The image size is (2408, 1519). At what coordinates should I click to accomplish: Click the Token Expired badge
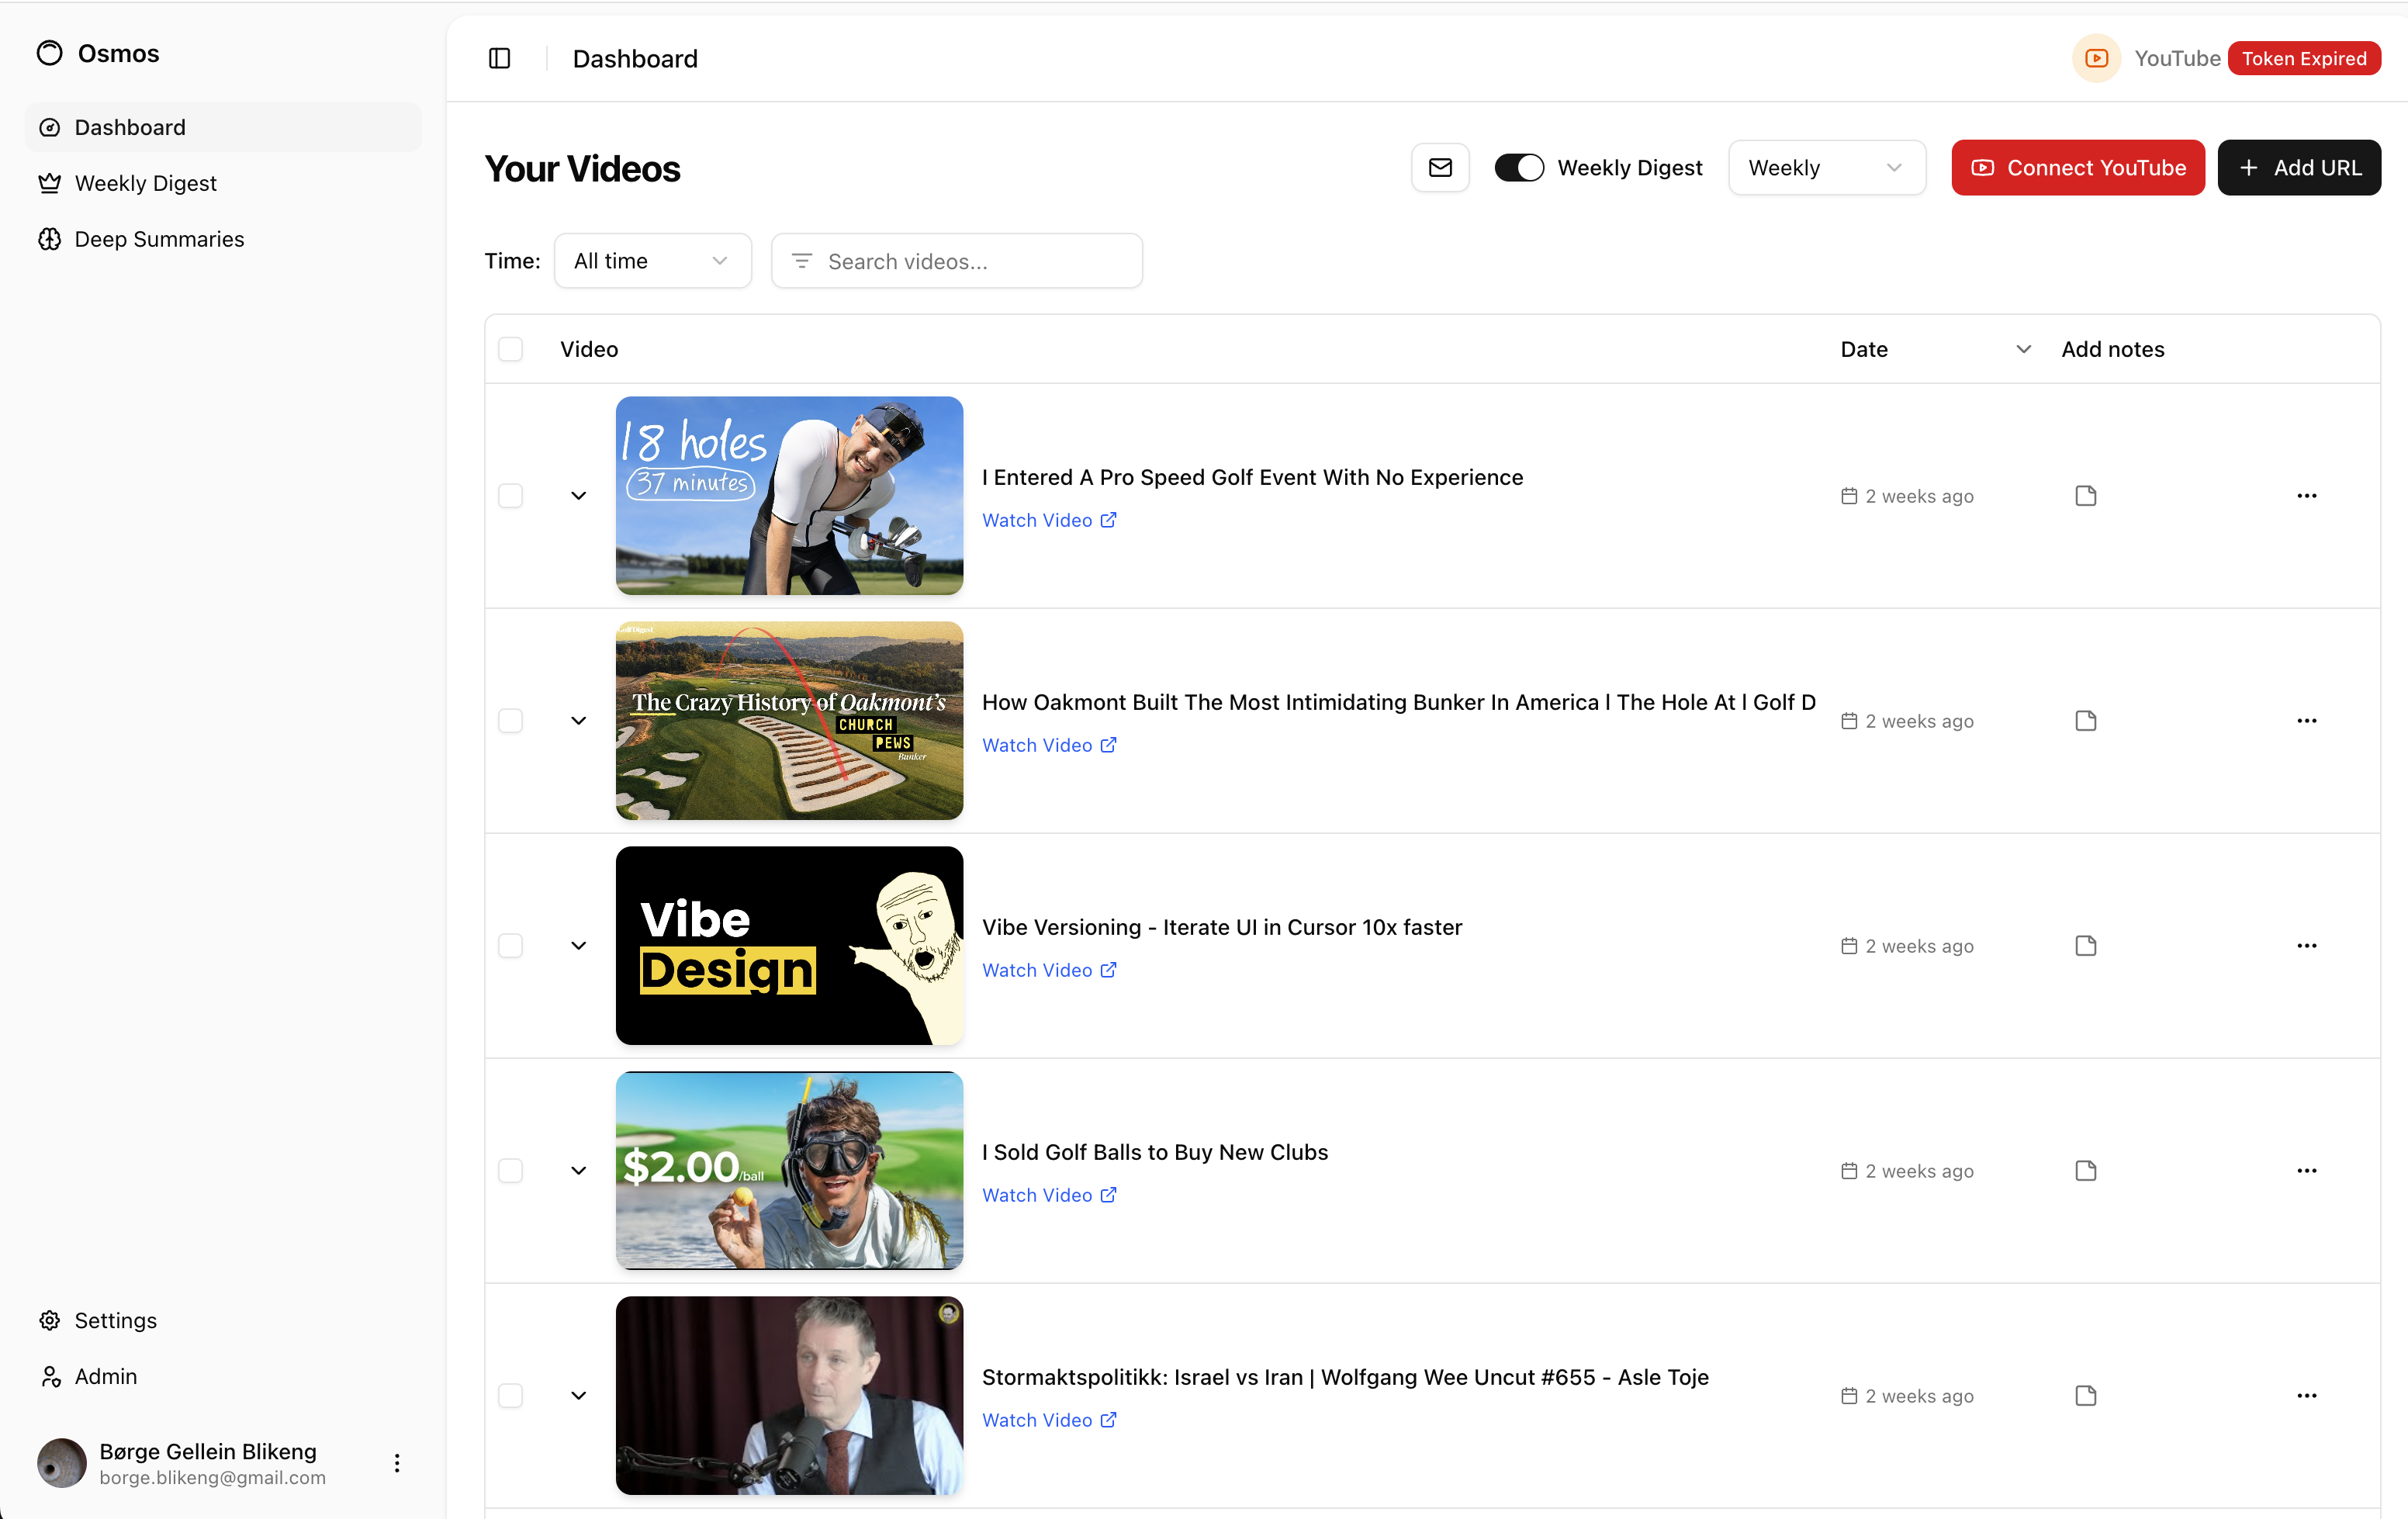click(x=2304, y=58)
